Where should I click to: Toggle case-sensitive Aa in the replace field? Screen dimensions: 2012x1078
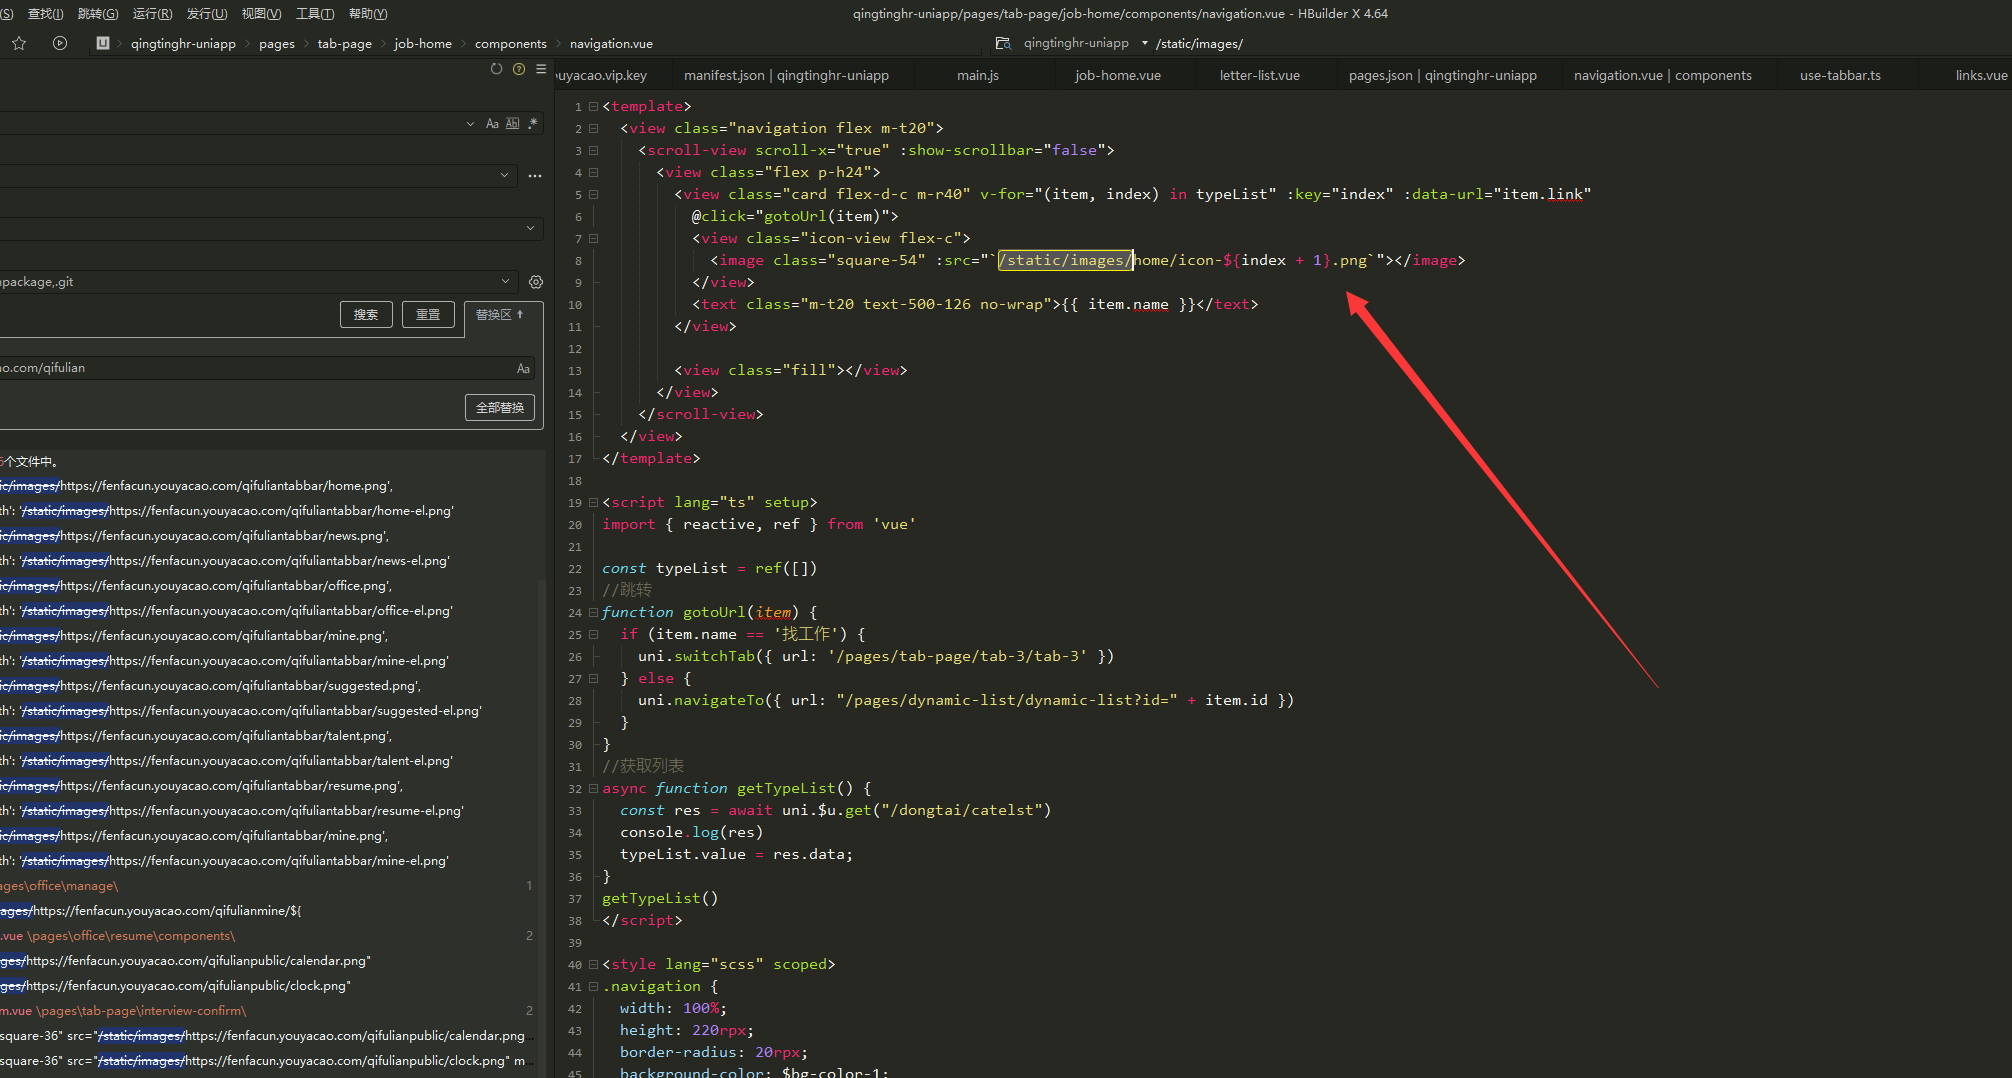pos(523,368)
